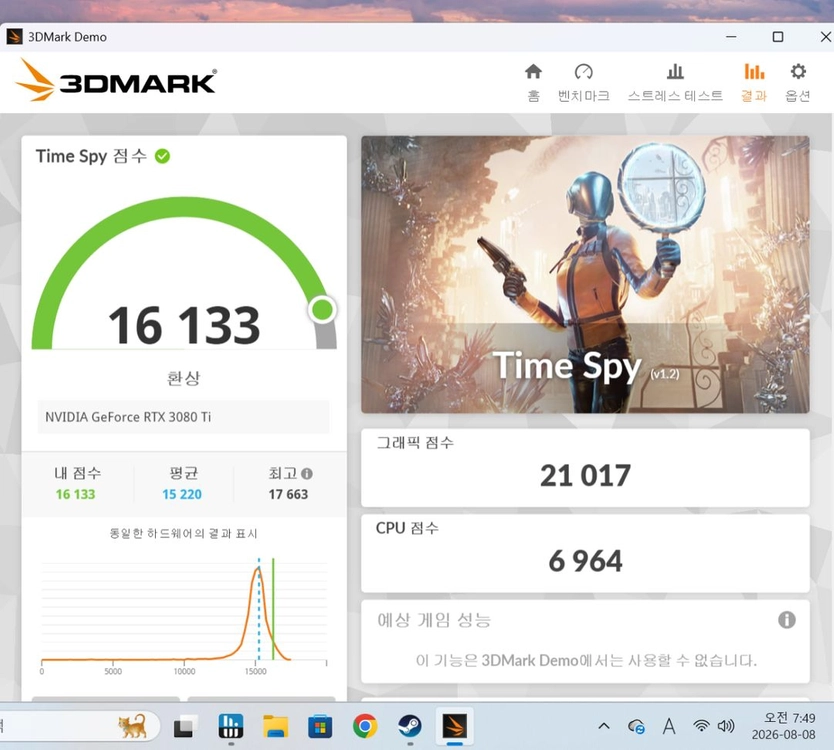Open the 벤치마크 benchmarks tab
This screenshot has height=750, width=834.
583,82
